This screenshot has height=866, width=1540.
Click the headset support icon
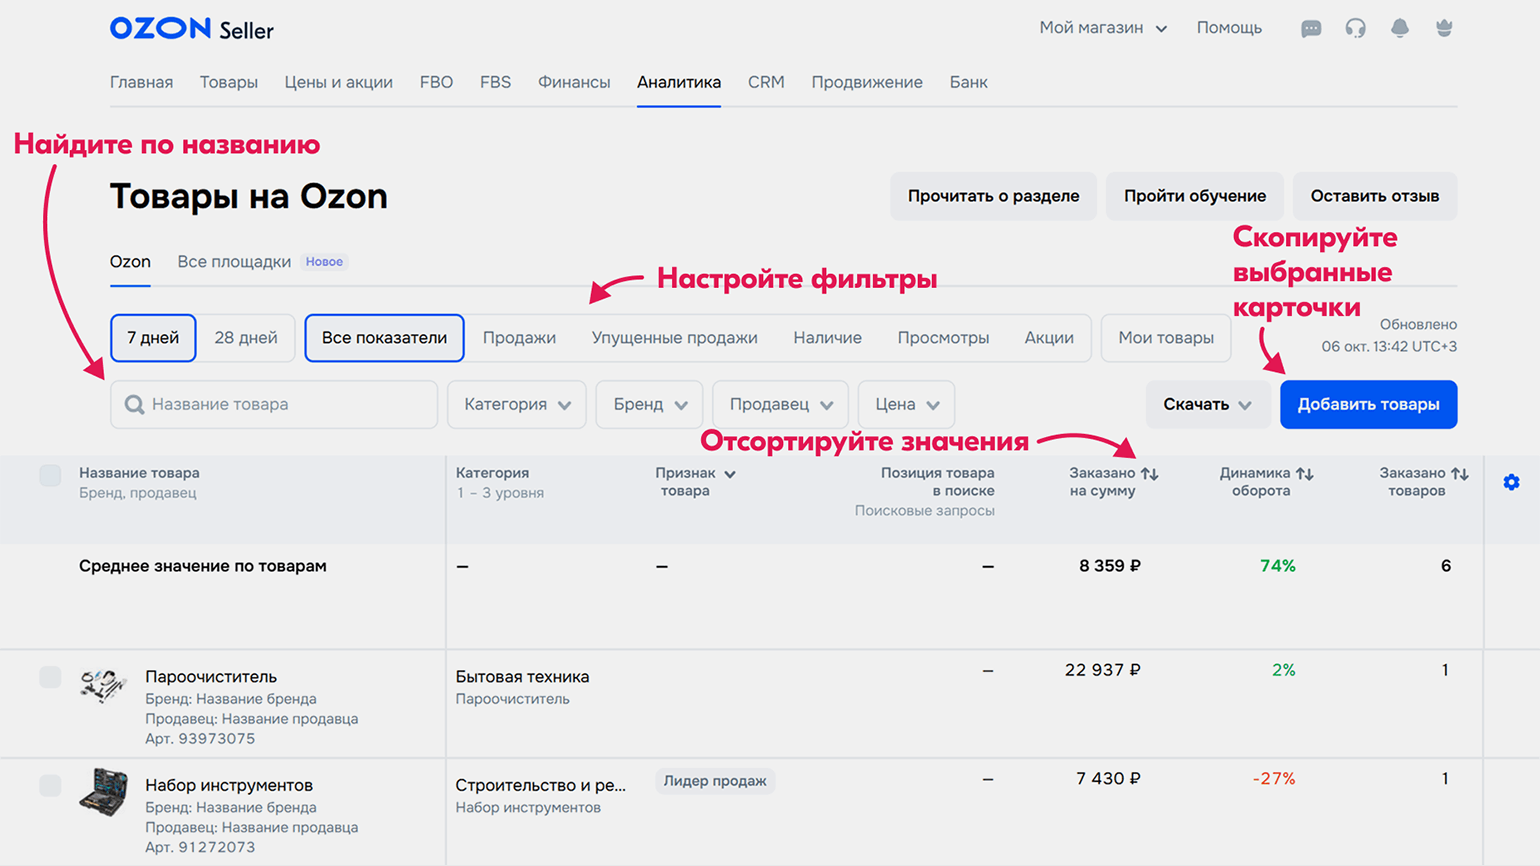1355,29
